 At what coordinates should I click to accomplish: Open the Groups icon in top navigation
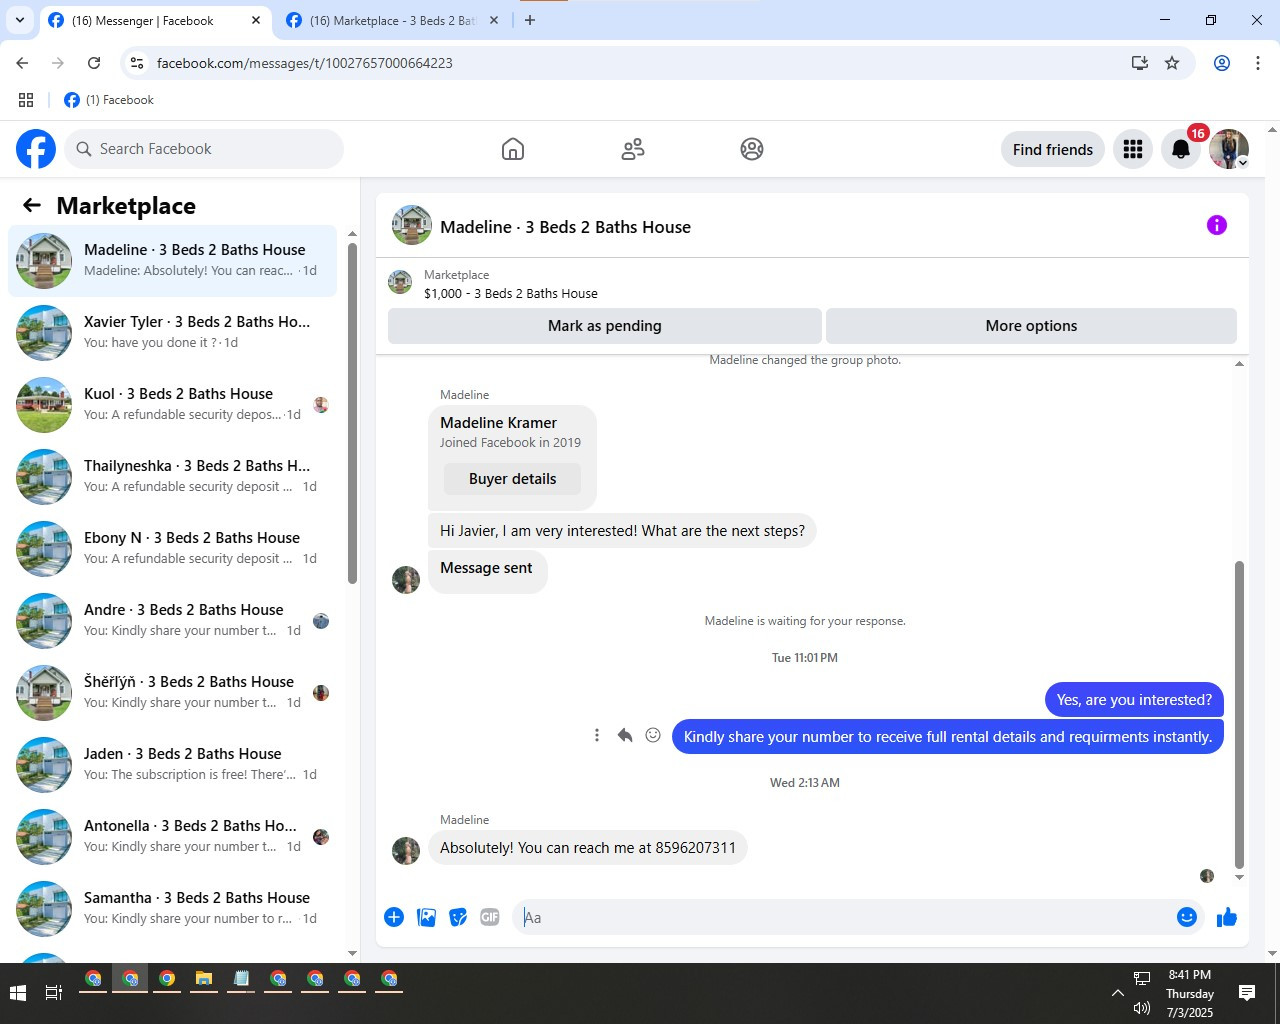point(752,149)
